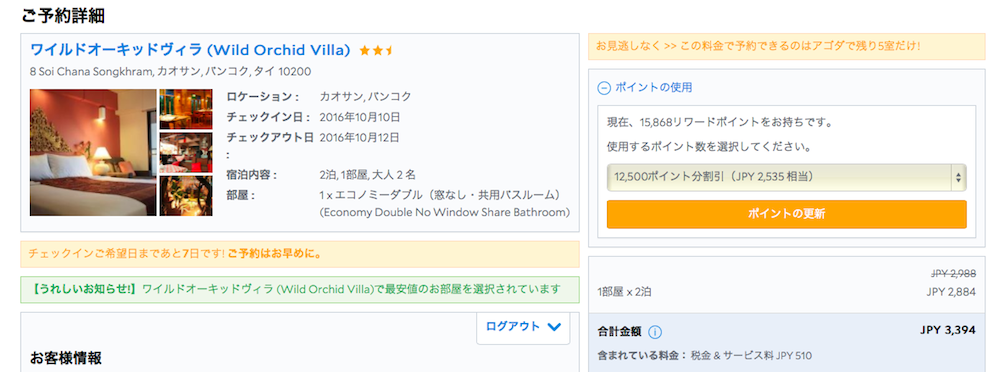Image resolution: width=1000 pixels, height=372 pixels.
Task: Open the ワイルドオーキッドヴィラ (Wild Orchid Villa) hotel link
Action: [x=190, y=50]
